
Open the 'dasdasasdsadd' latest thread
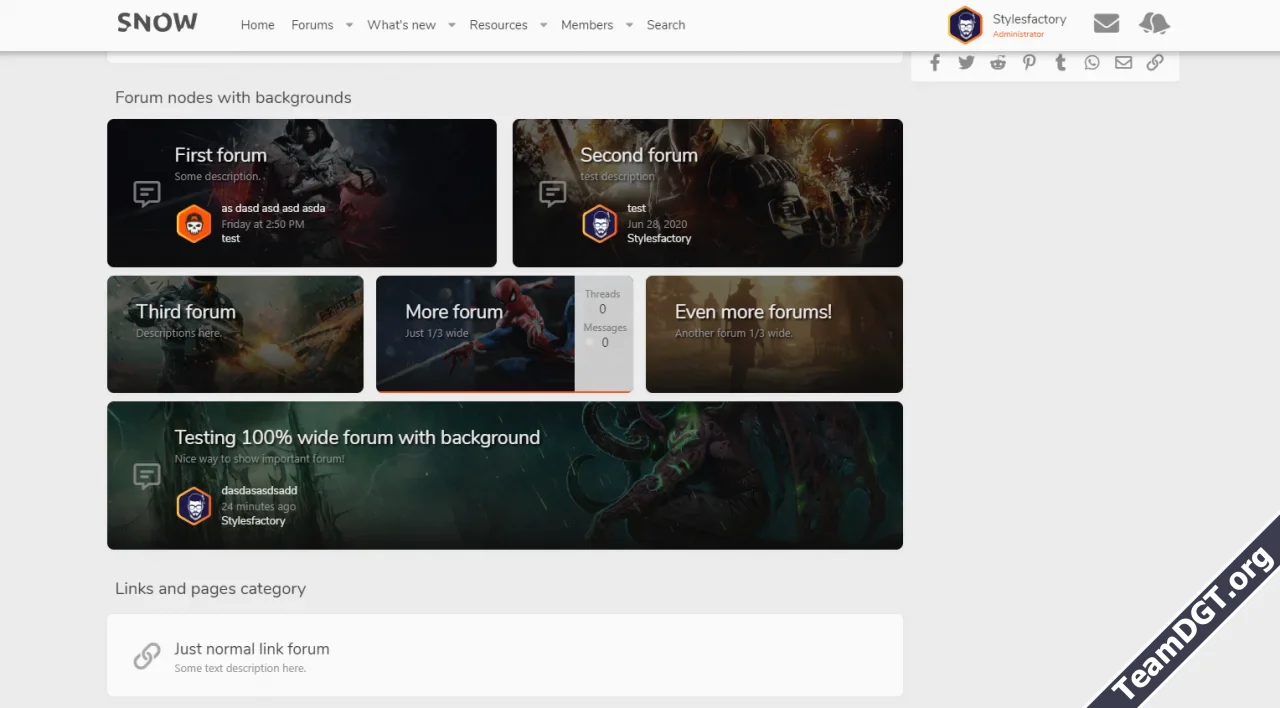click(259, 490)
